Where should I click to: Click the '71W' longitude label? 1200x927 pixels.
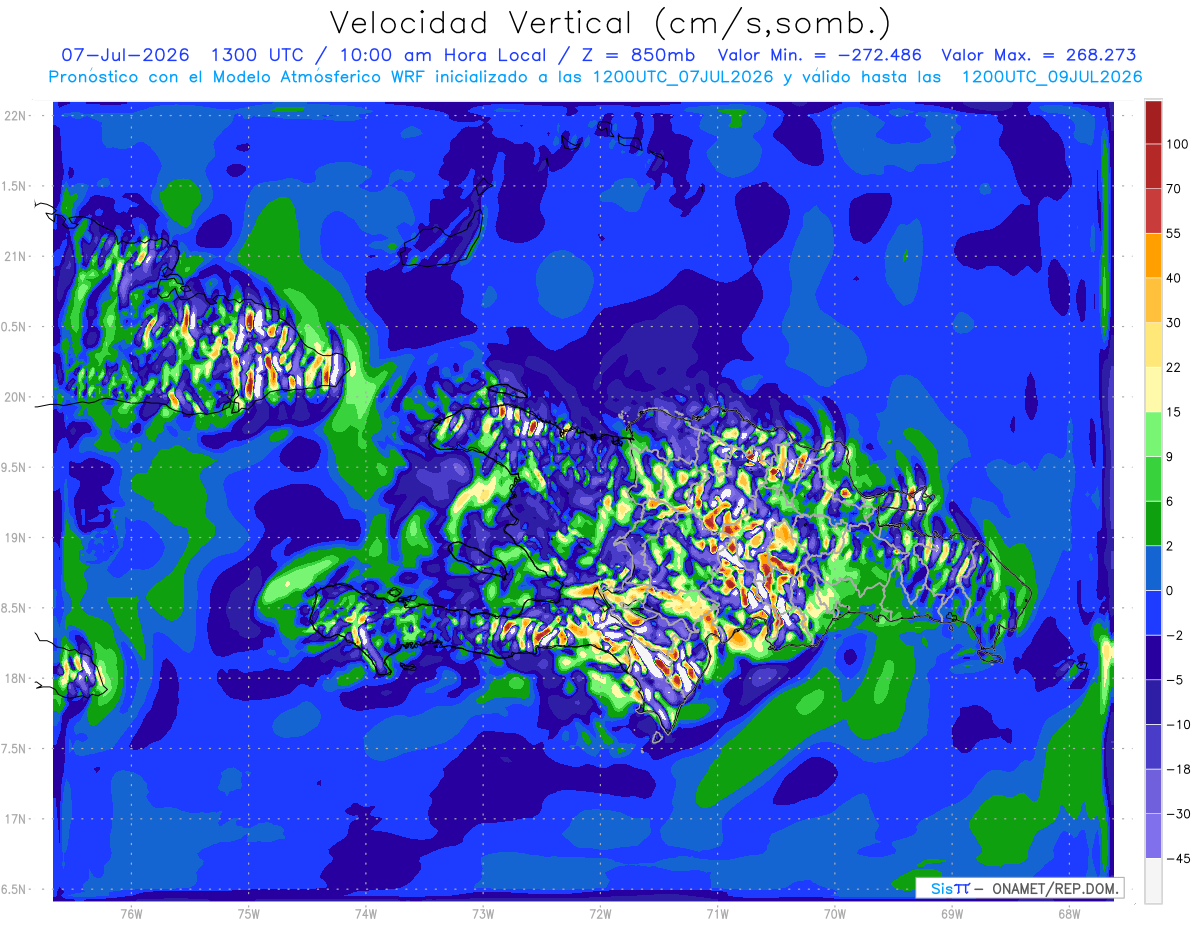(717, 914)
